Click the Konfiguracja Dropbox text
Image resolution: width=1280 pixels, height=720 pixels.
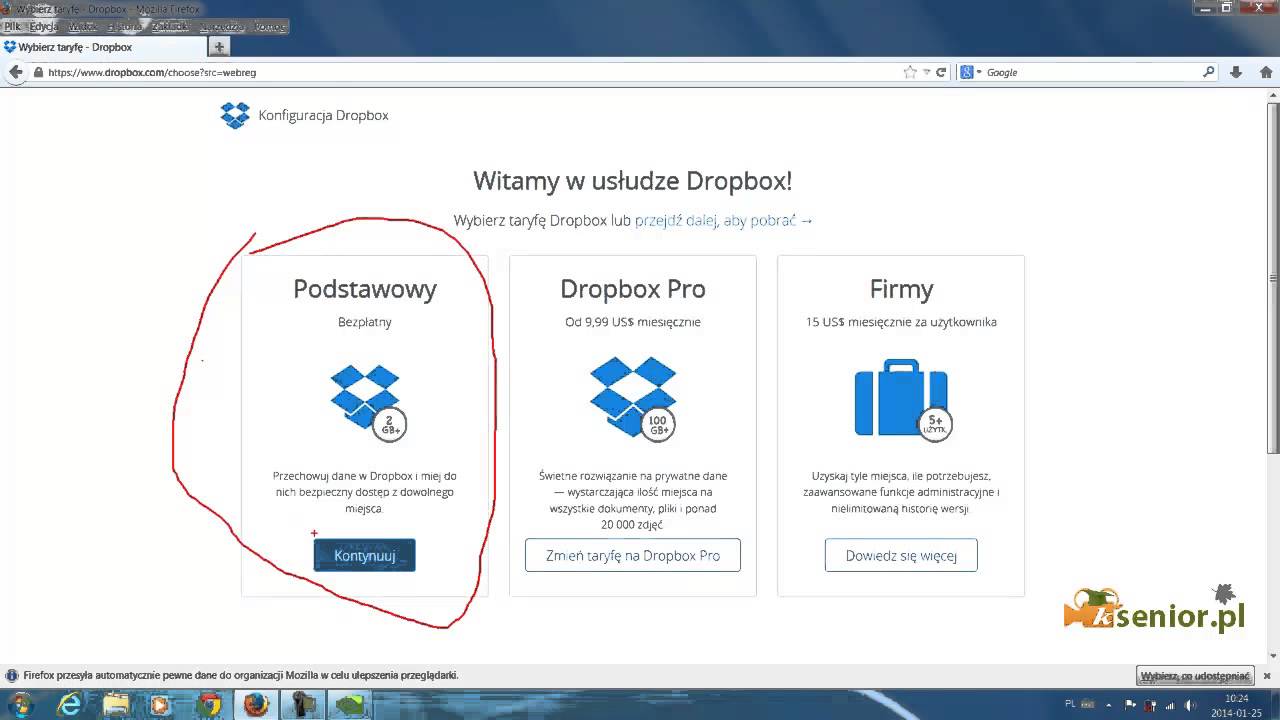323,115
